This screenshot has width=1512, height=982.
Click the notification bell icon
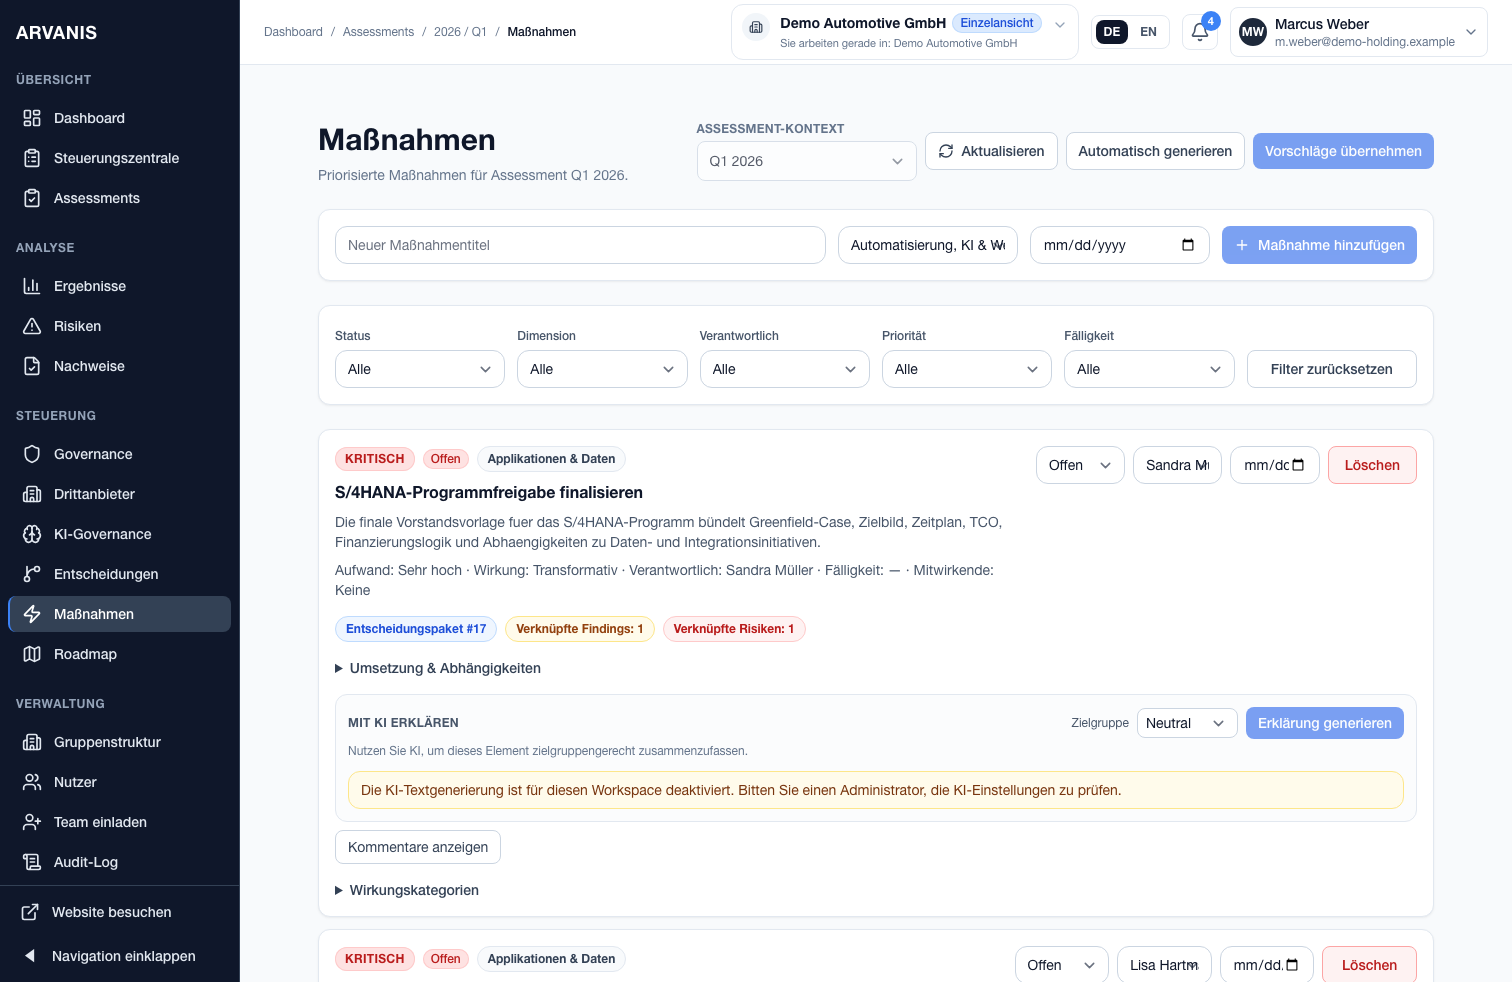tap(1199, 32)
